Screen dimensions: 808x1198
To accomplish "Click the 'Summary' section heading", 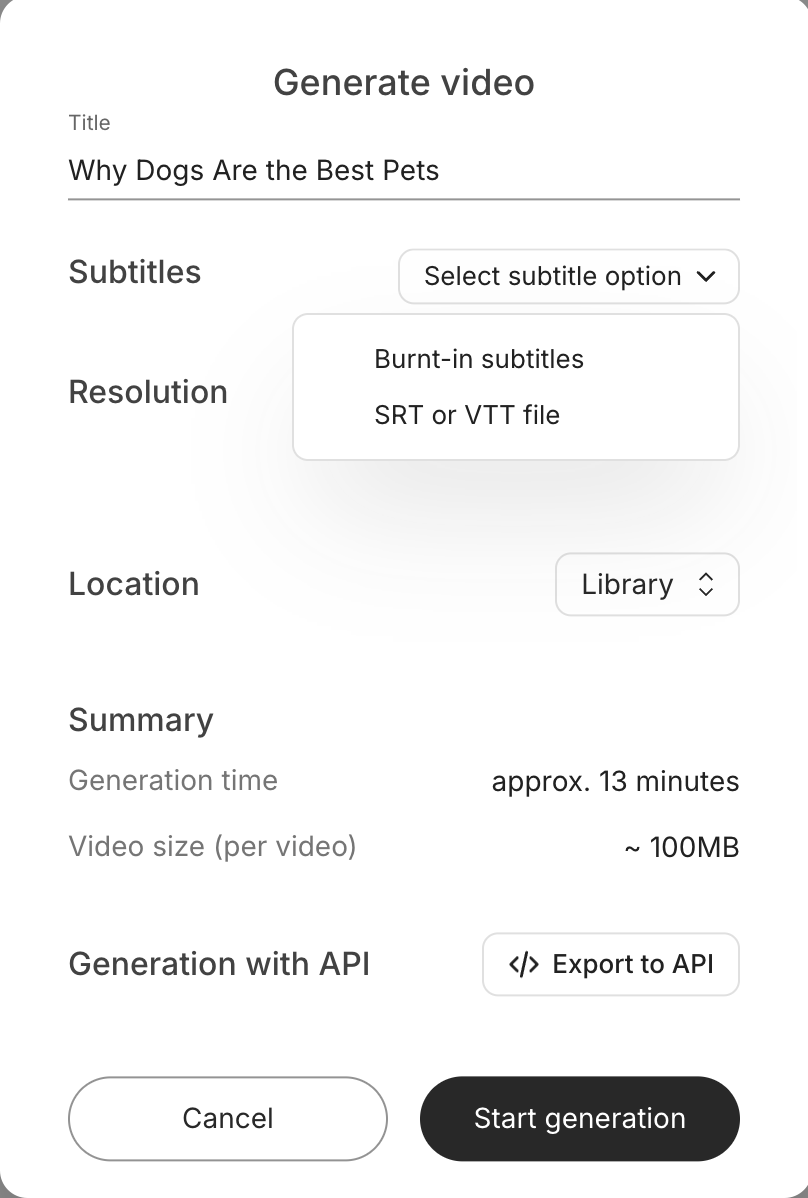I will click(141, 720).
